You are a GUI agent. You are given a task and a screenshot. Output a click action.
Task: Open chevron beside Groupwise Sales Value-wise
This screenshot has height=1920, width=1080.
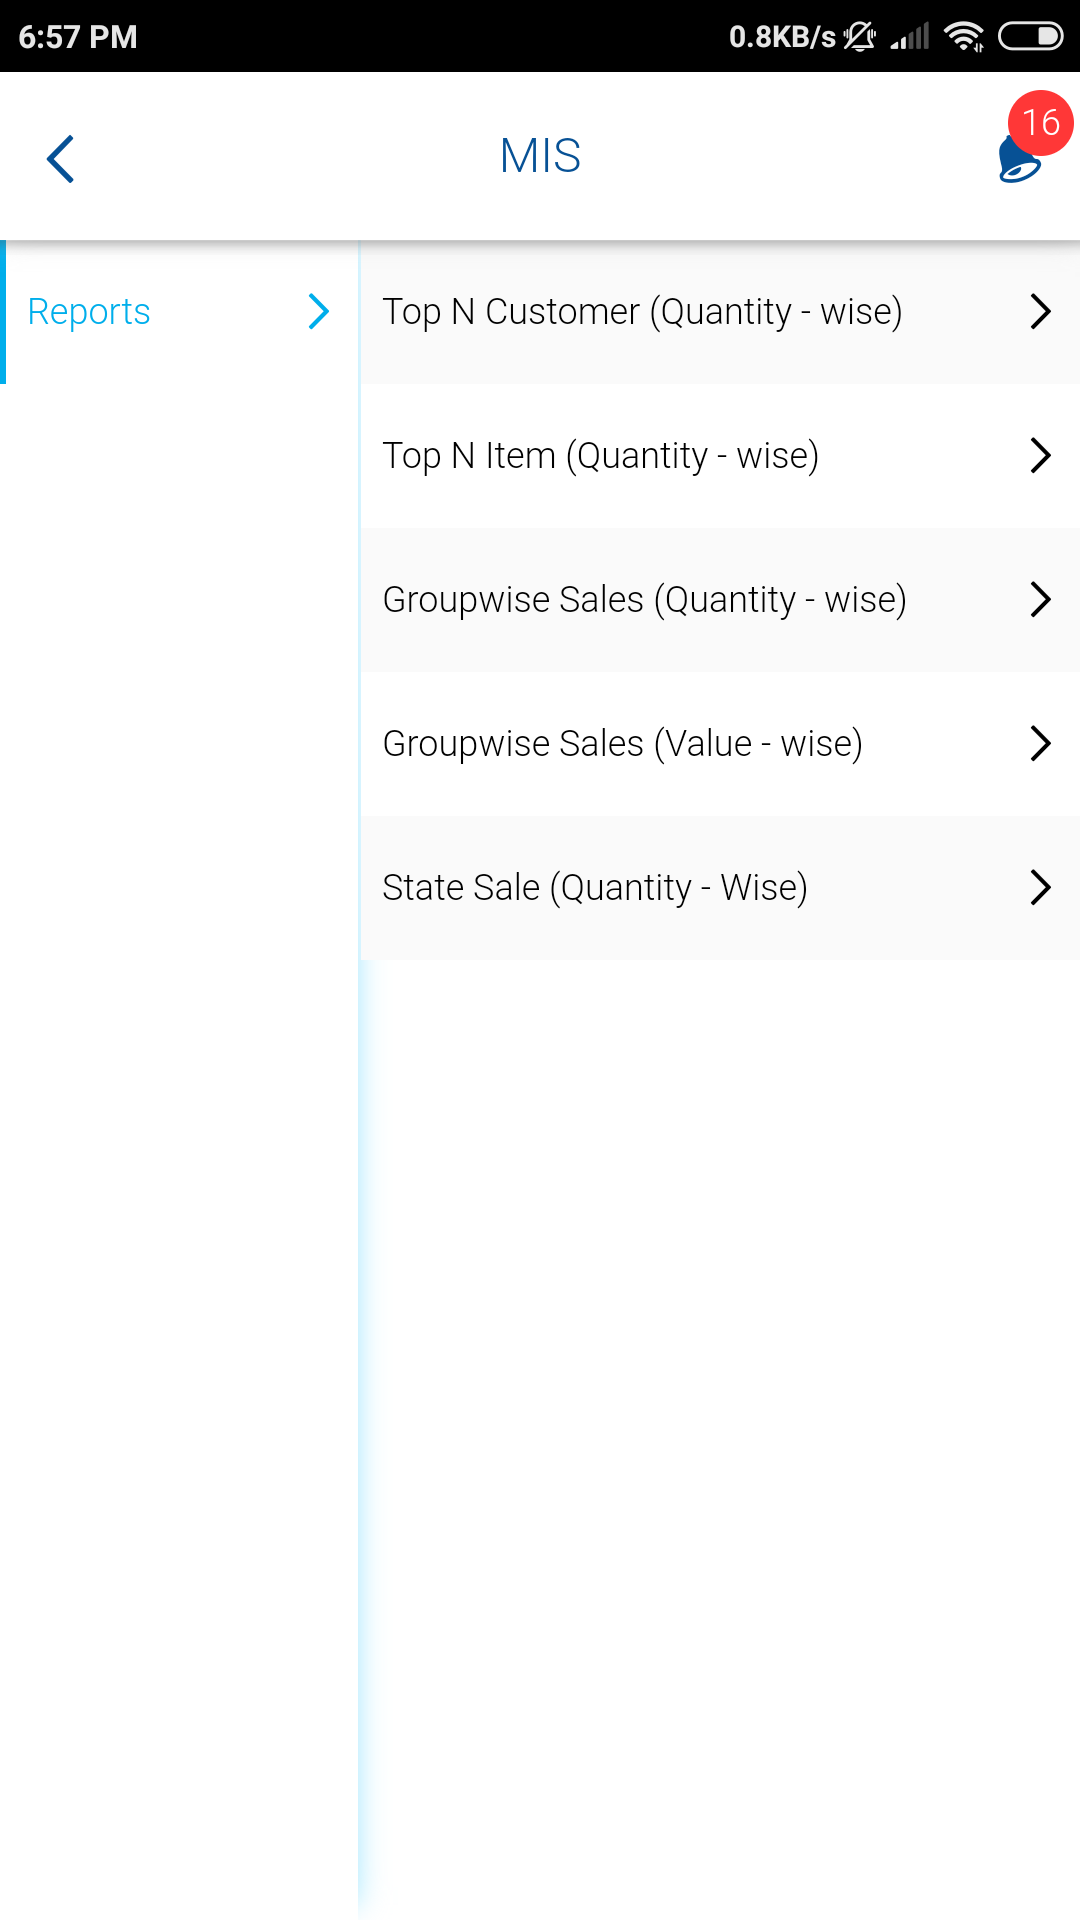click(1040, 744)
